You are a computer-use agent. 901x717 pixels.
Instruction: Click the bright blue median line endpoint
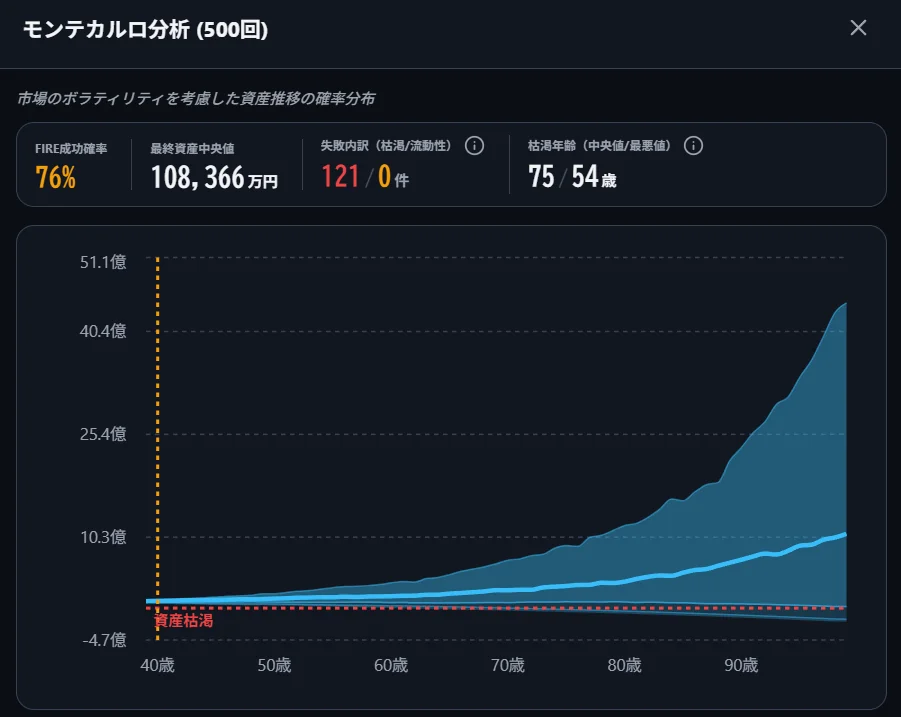845,535
